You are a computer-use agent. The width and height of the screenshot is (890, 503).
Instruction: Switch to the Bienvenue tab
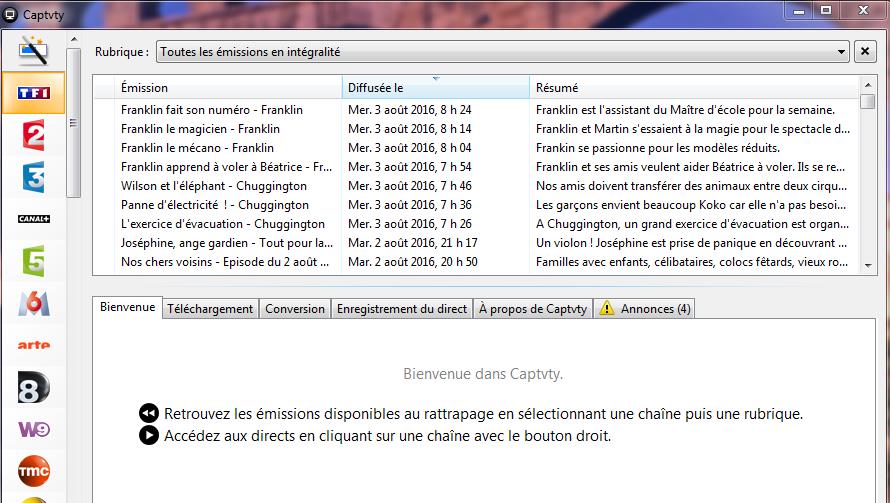click(128, 307)
